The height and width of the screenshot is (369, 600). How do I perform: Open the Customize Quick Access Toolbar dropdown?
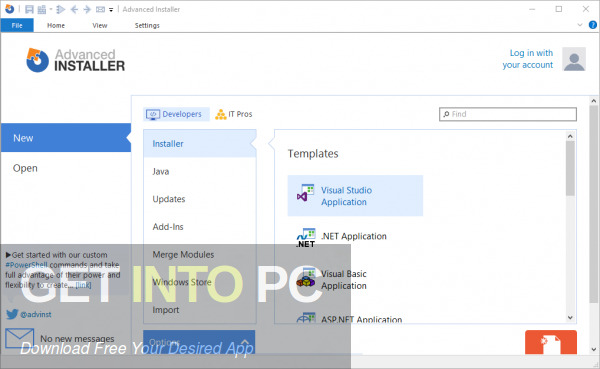111,10
